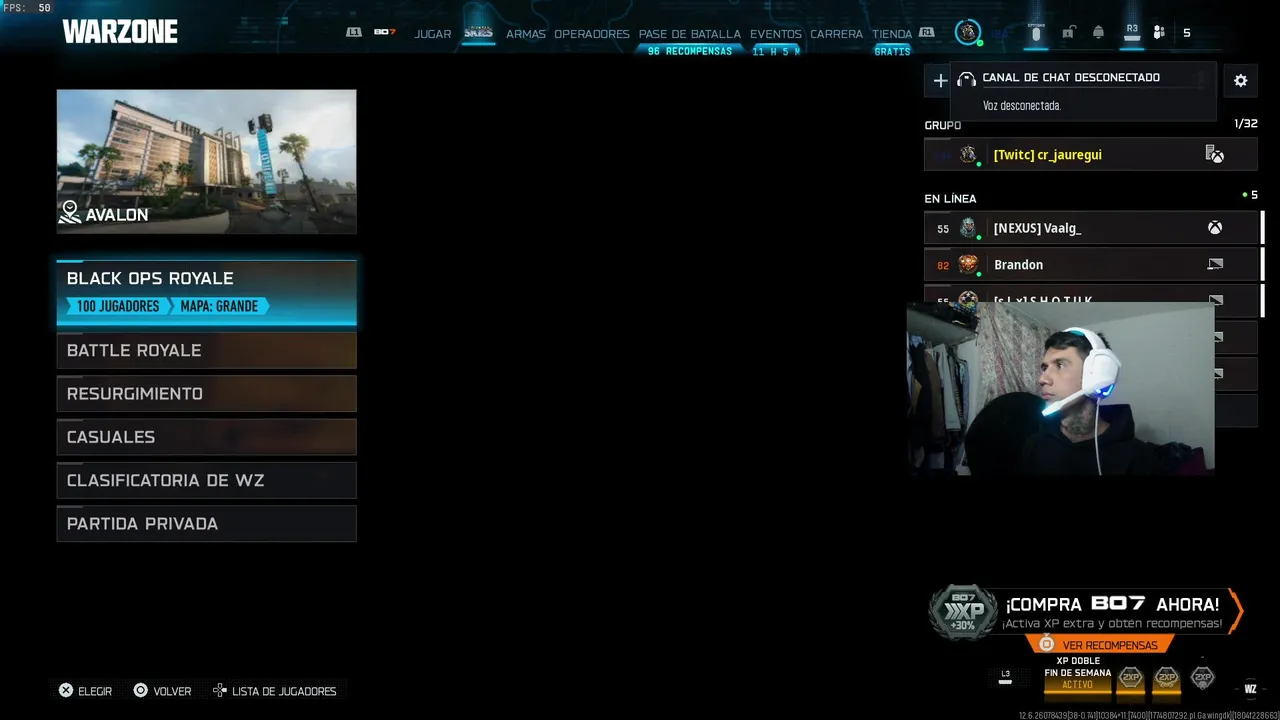Click the WZ logo icon

[x=1250, y=689]
